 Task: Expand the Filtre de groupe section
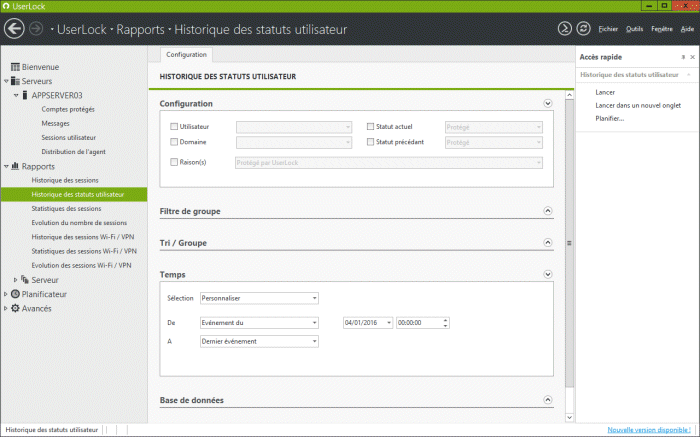pos(548,211)
